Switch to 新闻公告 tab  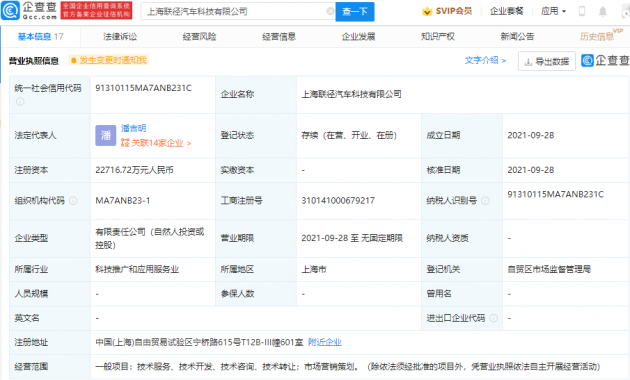517,37
